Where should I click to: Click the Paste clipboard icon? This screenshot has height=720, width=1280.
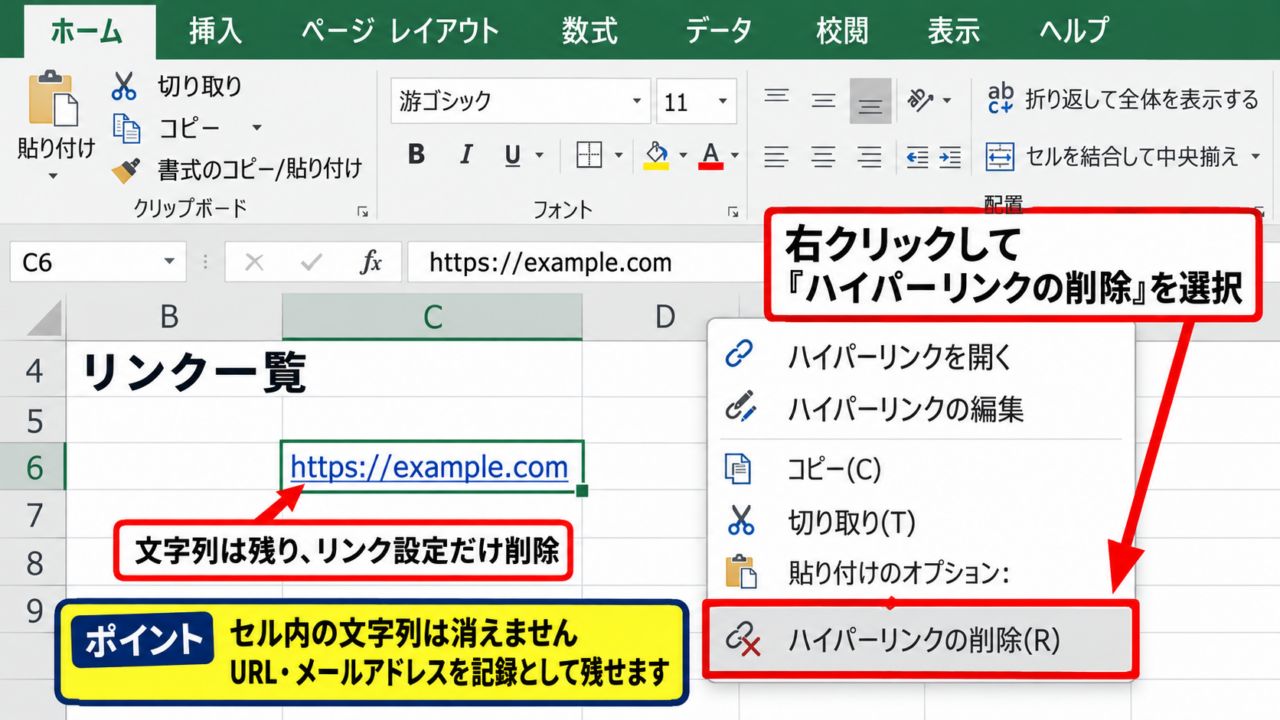[53, 99]
